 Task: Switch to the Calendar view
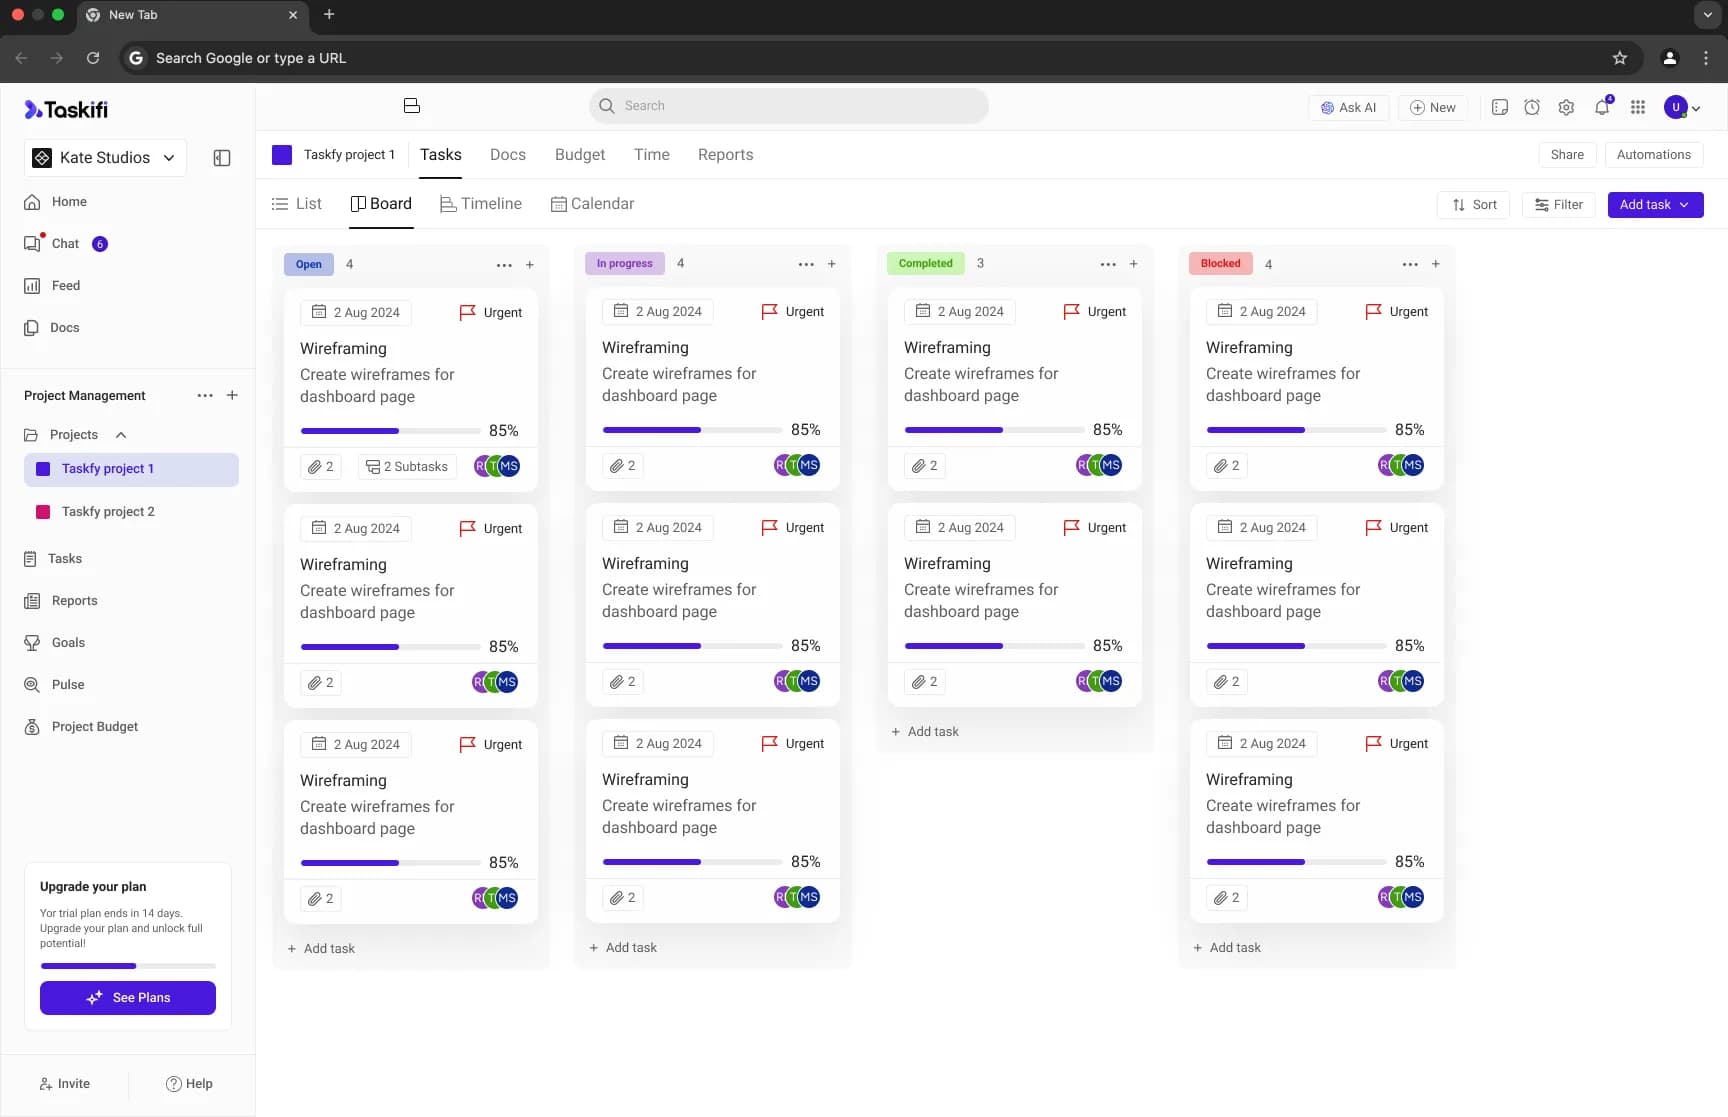tap(592, 204)
